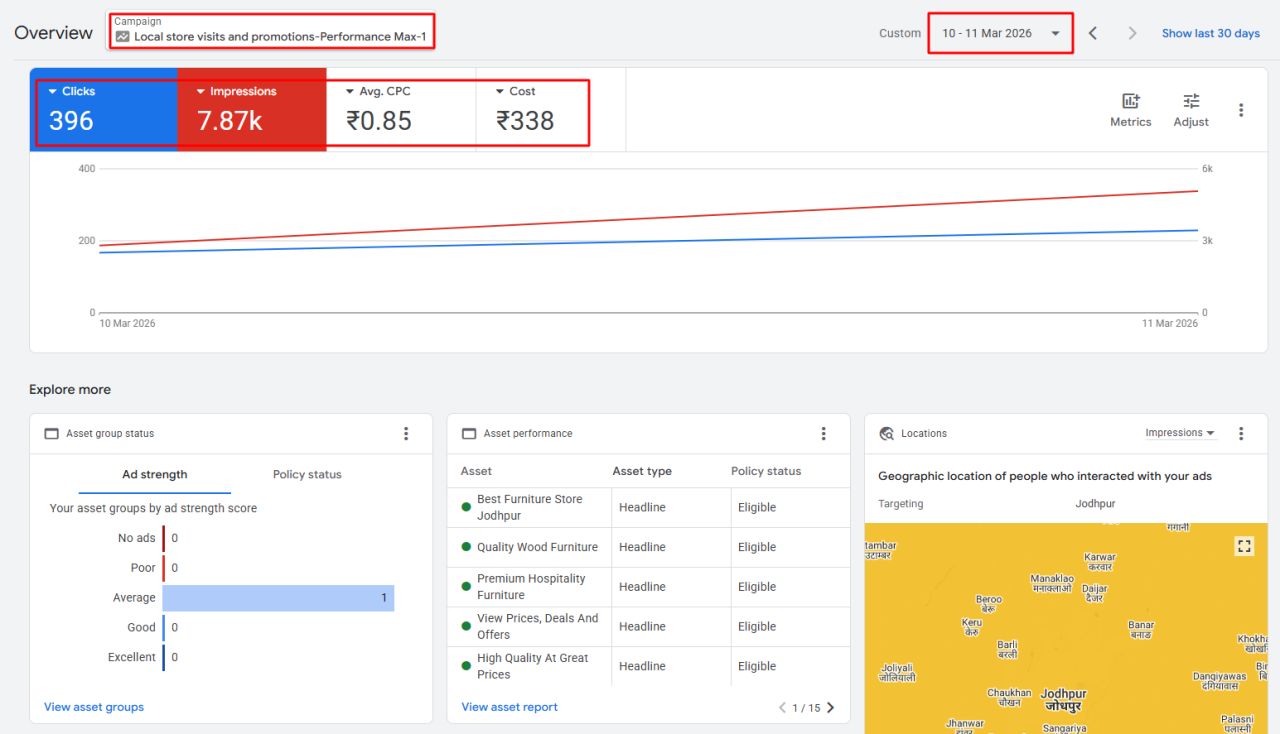
Task: Open the Adjust sliders icon
Action: (1191, 101)
